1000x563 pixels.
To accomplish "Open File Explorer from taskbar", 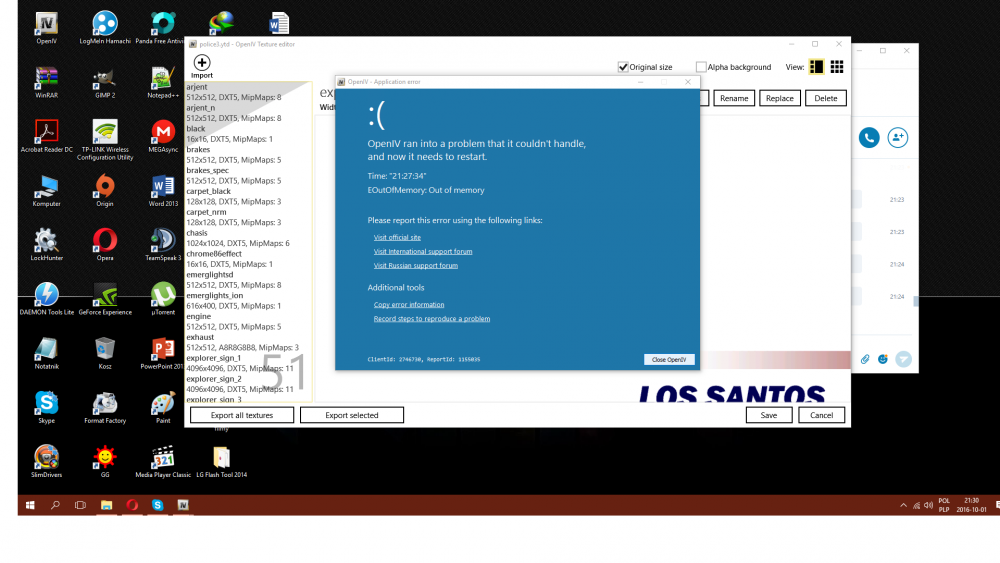I will (x=107, y=505).
